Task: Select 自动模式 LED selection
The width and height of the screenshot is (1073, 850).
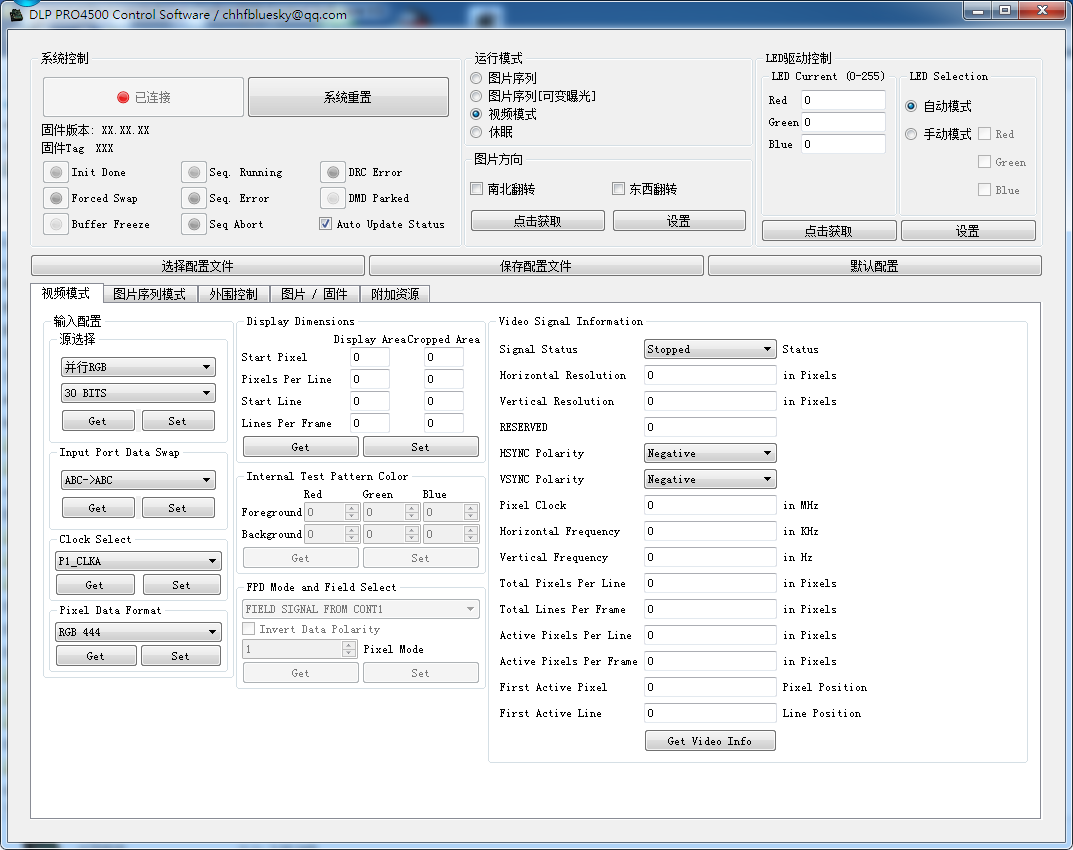Action: 912,106
